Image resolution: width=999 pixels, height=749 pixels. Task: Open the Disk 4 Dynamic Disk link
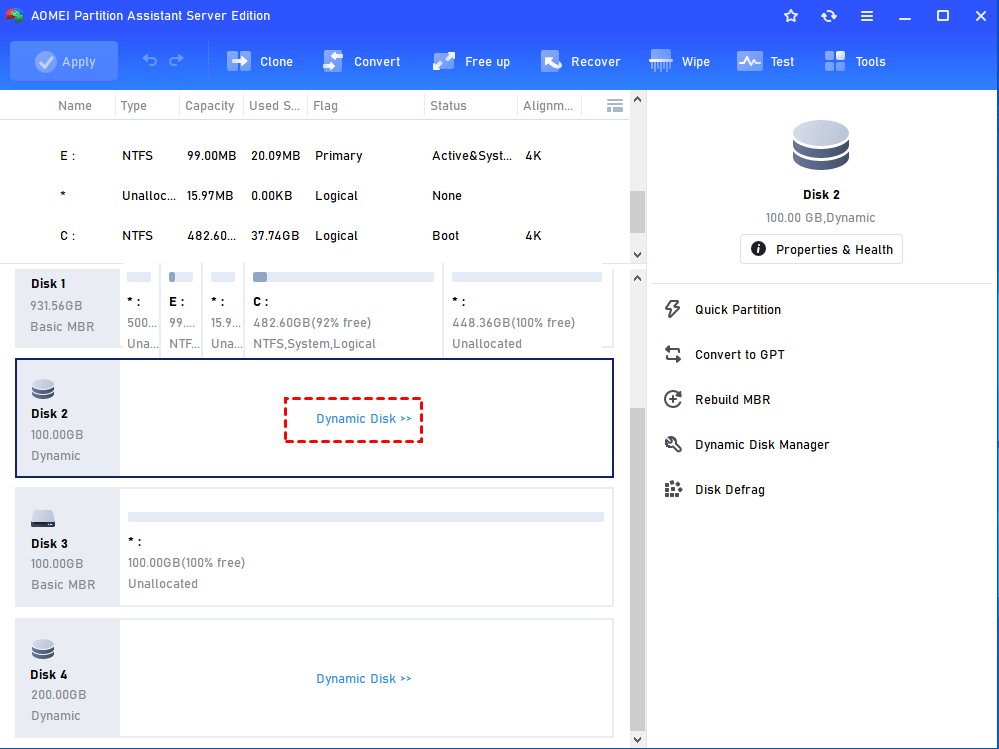point(364,679)
